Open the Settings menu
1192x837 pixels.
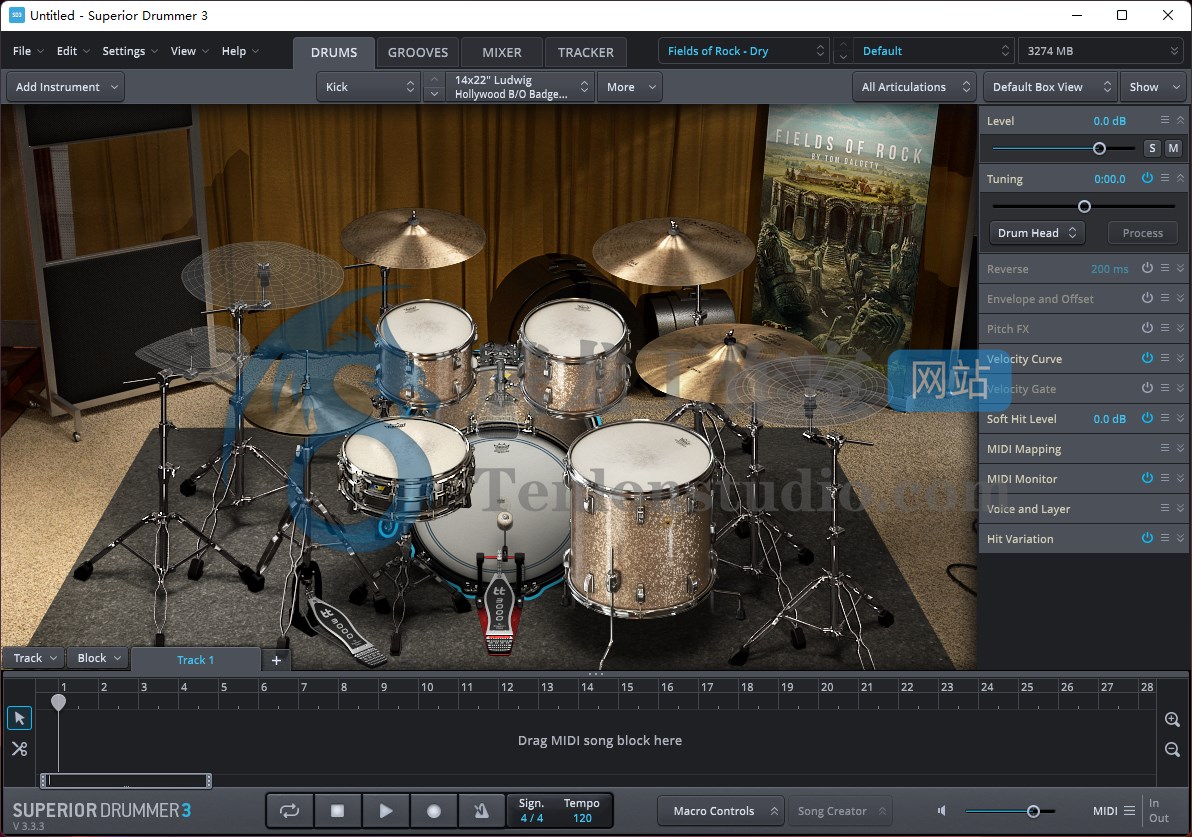click(x=130, y=51)
